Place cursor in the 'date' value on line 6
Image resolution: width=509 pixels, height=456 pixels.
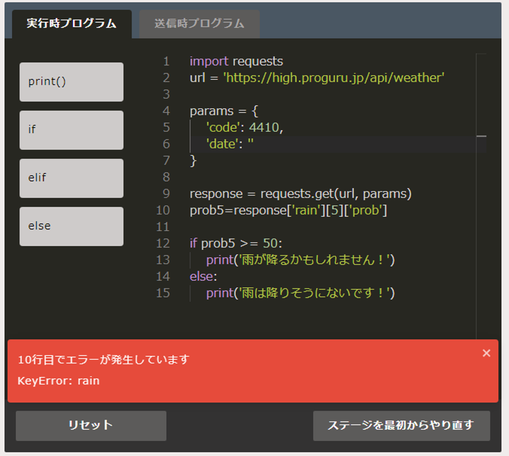(x=250, y=144)
